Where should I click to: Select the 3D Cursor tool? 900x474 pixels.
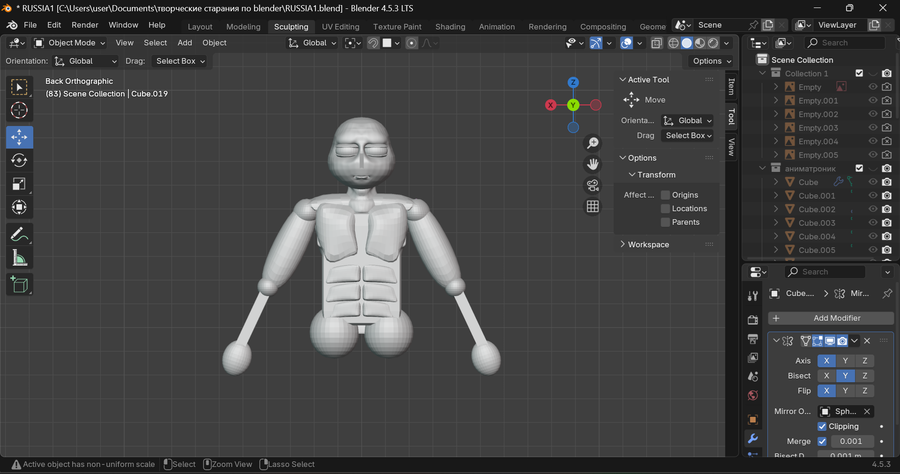click(x=19, y=110)
